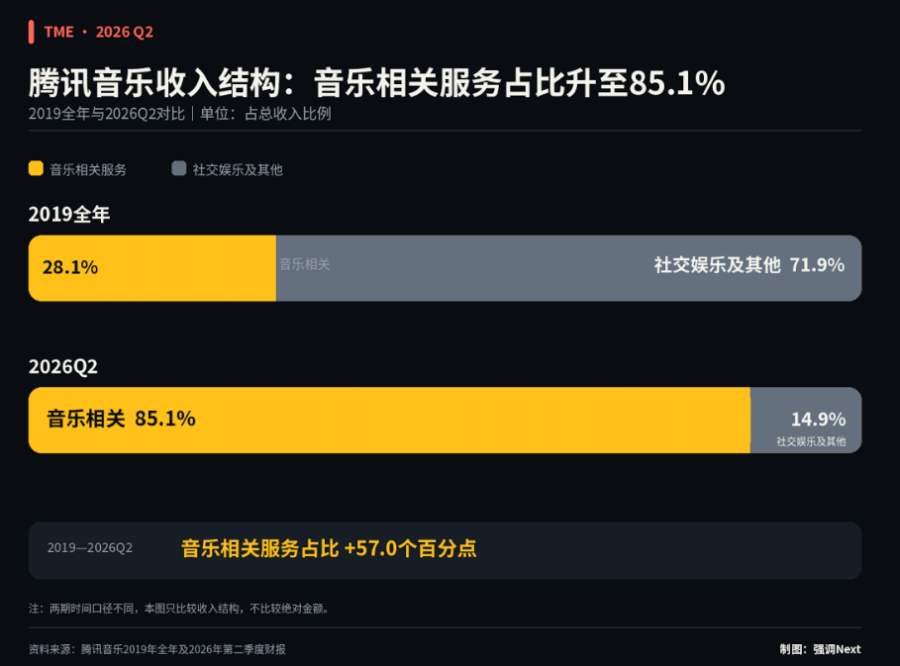
Task: Click the 资料来源 source line
Action: point(157,649)
